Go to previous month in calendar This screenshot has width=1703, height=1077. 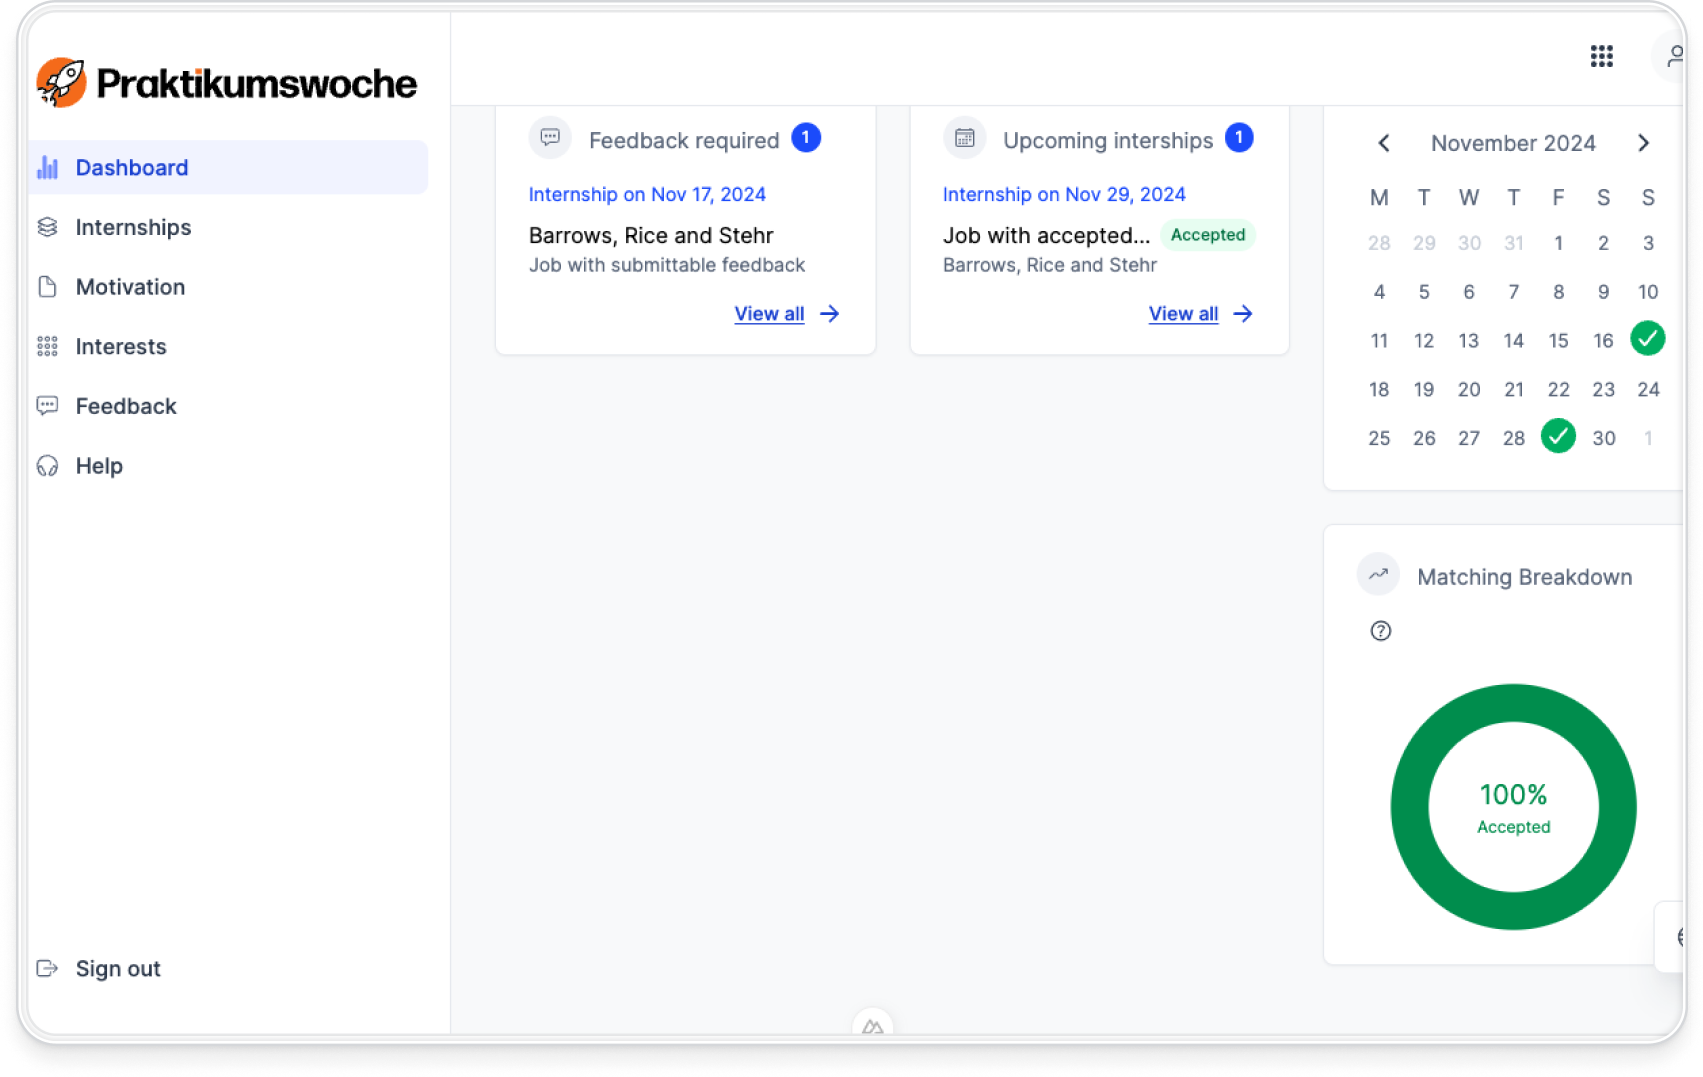pyautogui.click(x=1384, y=143)
